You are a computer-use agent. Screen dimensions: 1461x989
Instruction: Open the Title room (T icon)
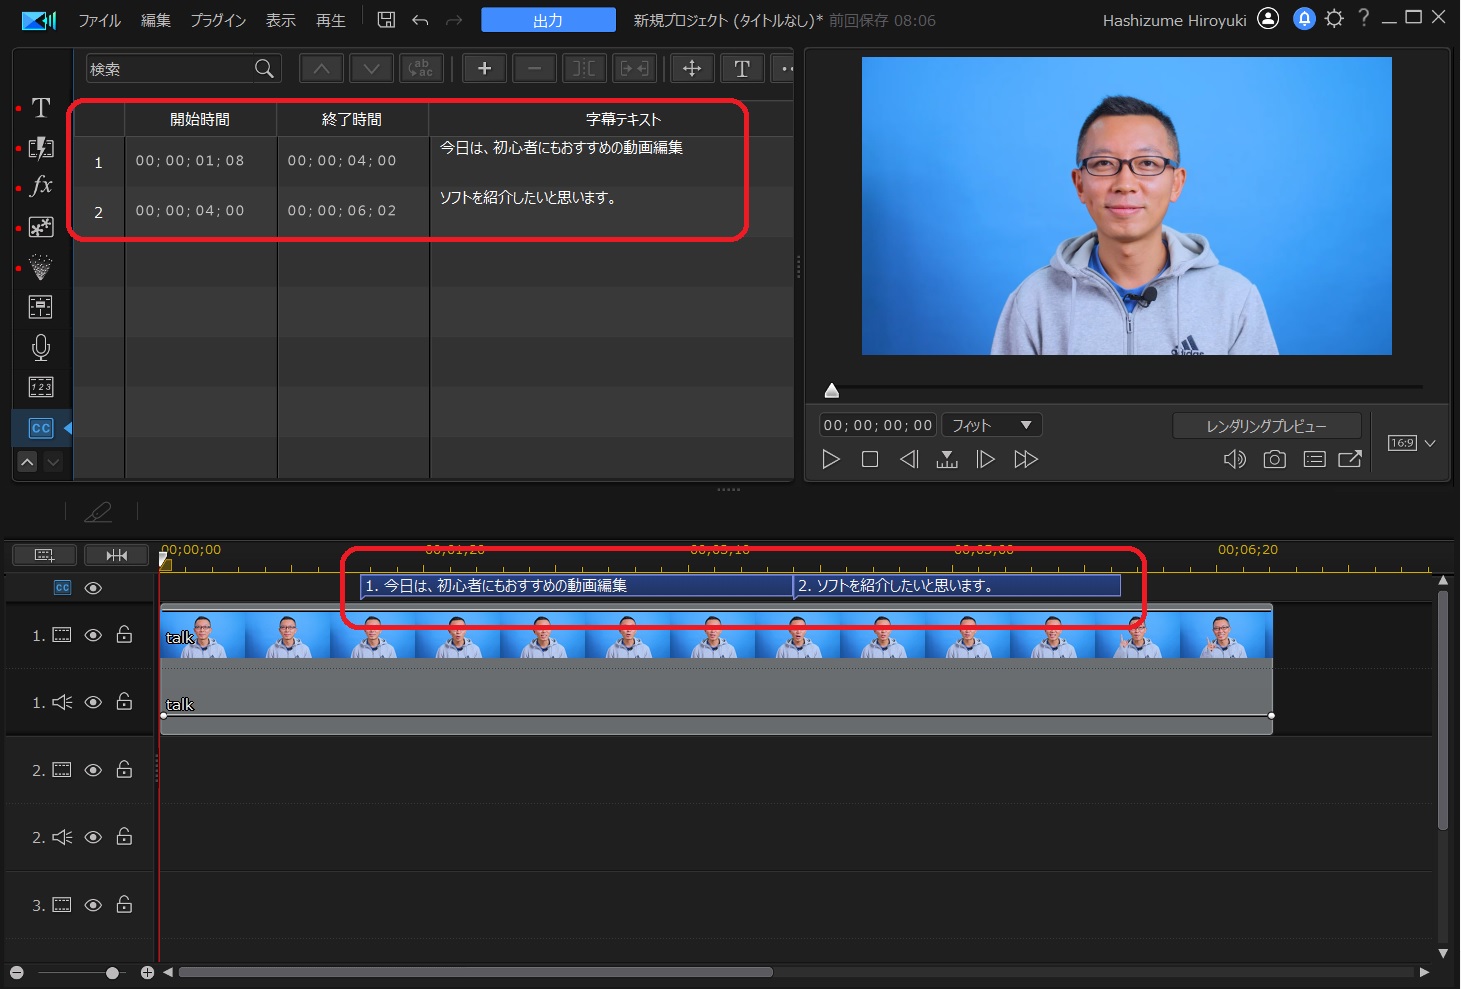pyautogui.click(x=41, y=108)
